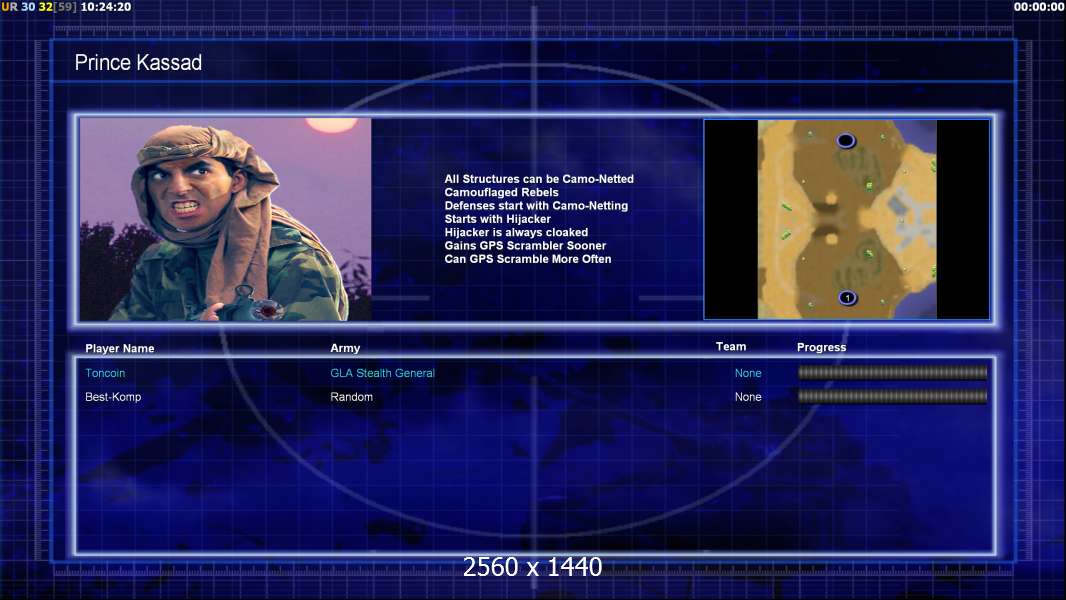Click the Prince Kassad portrait image
The image size is (1066, 600).
click(225, 219)
